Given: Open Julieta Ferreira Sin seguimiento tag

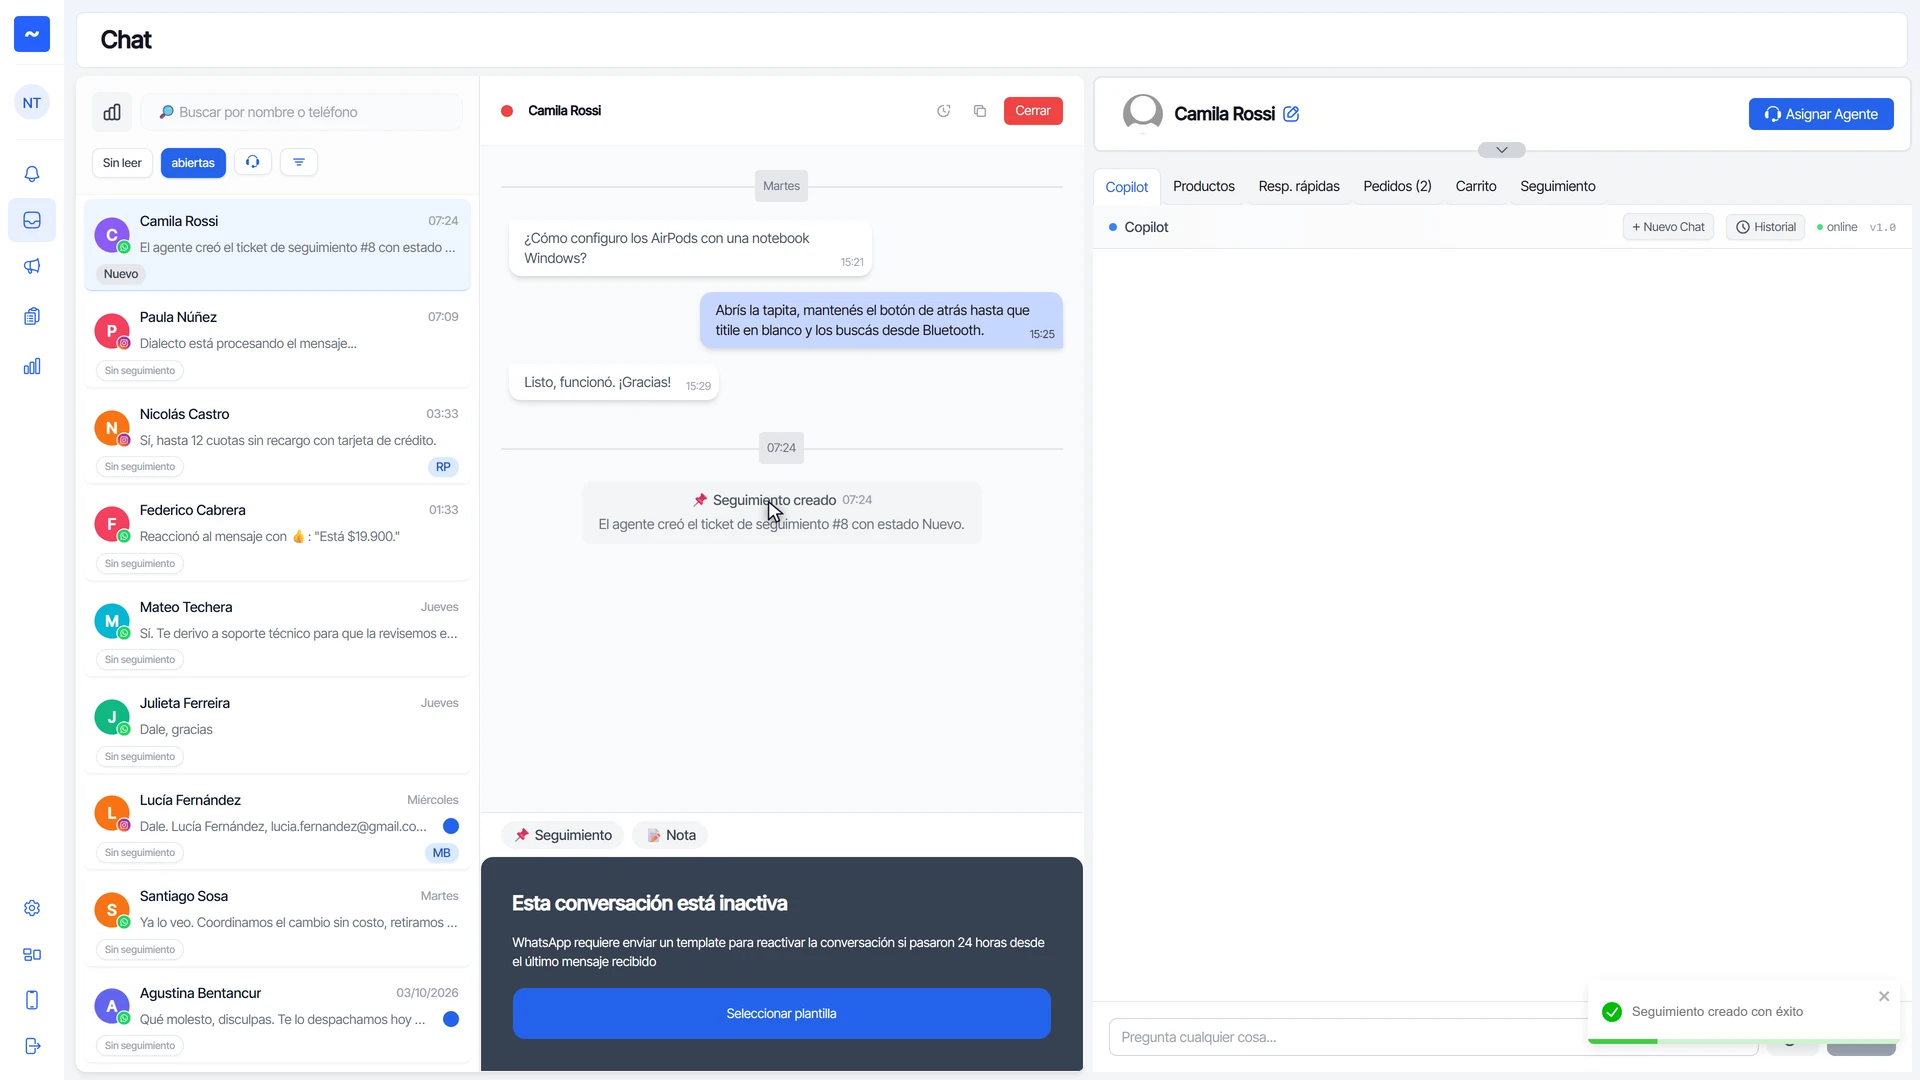Looking at the screenshot, I should click(x=140, y=757).
